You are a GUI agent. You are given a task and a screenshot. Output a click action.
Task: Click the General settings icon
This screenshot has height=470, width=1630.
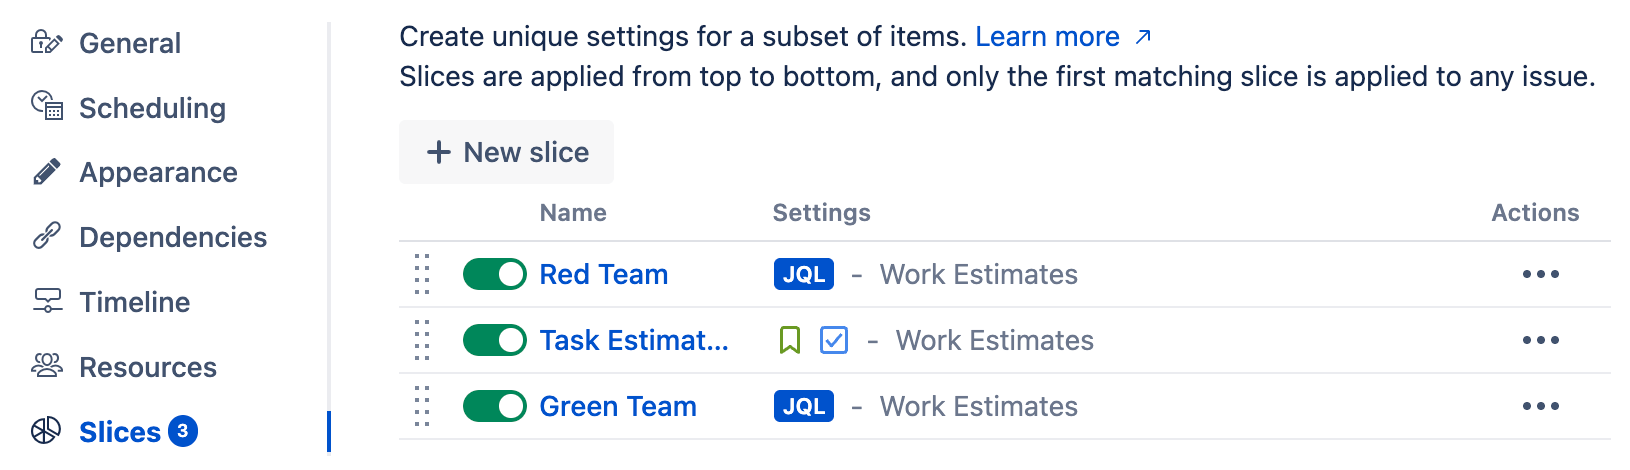point(47,43)
